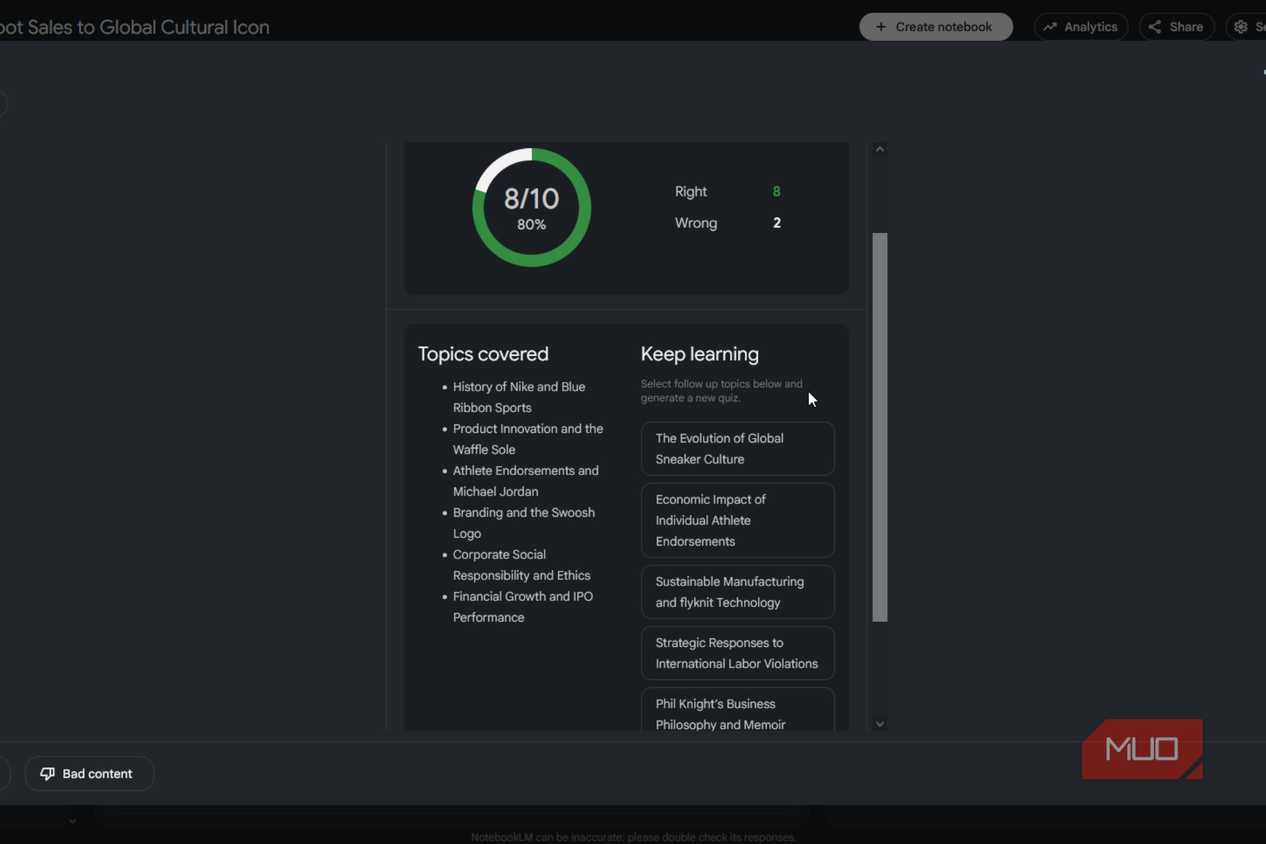The width and height of the screenshot is (1266, 844).
Task: Click the 8/10 score progress ring
Action: pyautogui.click(x=531, y=208)
